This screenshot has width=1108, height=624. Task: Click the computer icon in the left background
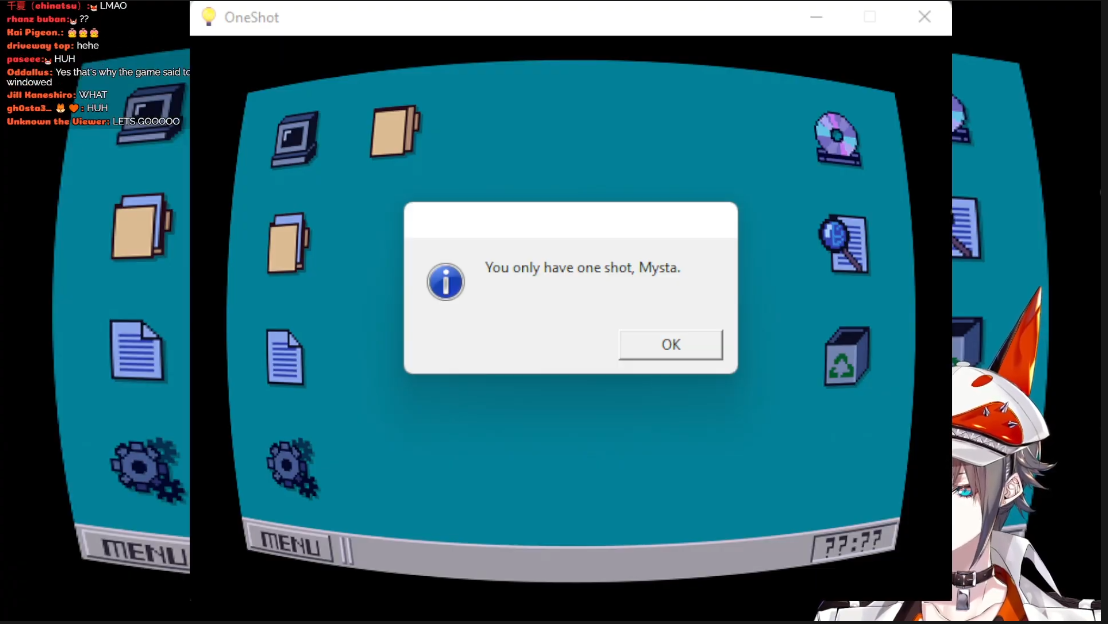point(151,114)
